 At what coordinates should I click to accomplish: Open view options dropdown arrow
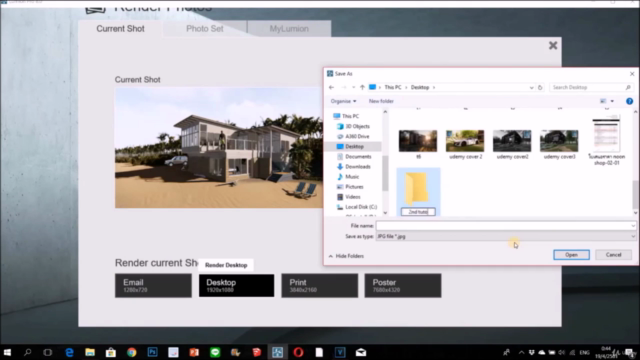[612, 101]
